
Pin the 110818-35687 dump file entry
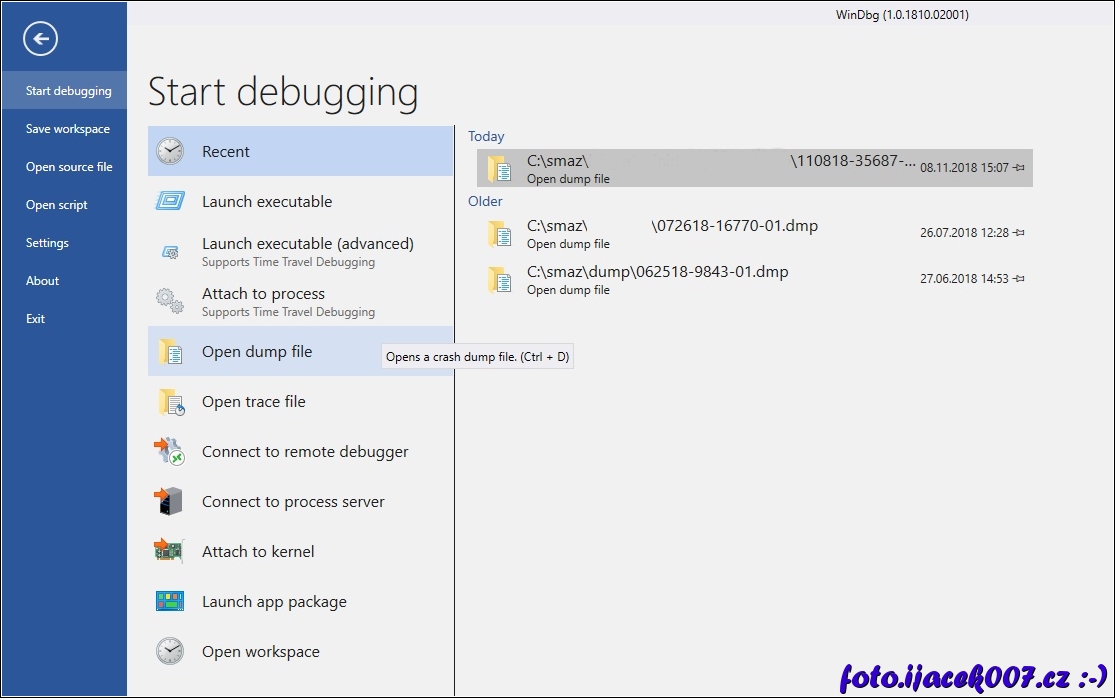1019,169
